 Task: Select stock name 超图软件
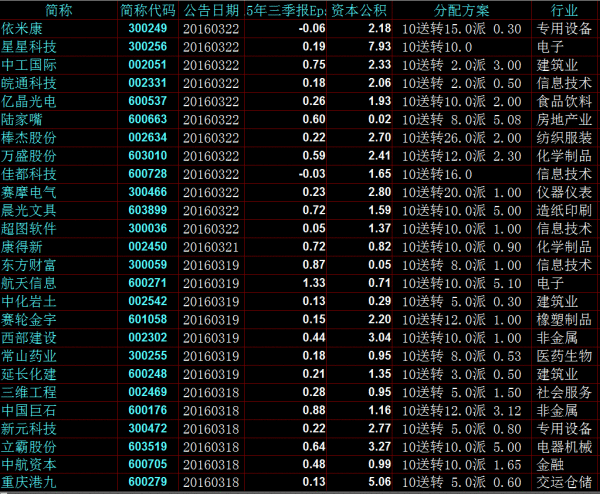pos(29,228)
